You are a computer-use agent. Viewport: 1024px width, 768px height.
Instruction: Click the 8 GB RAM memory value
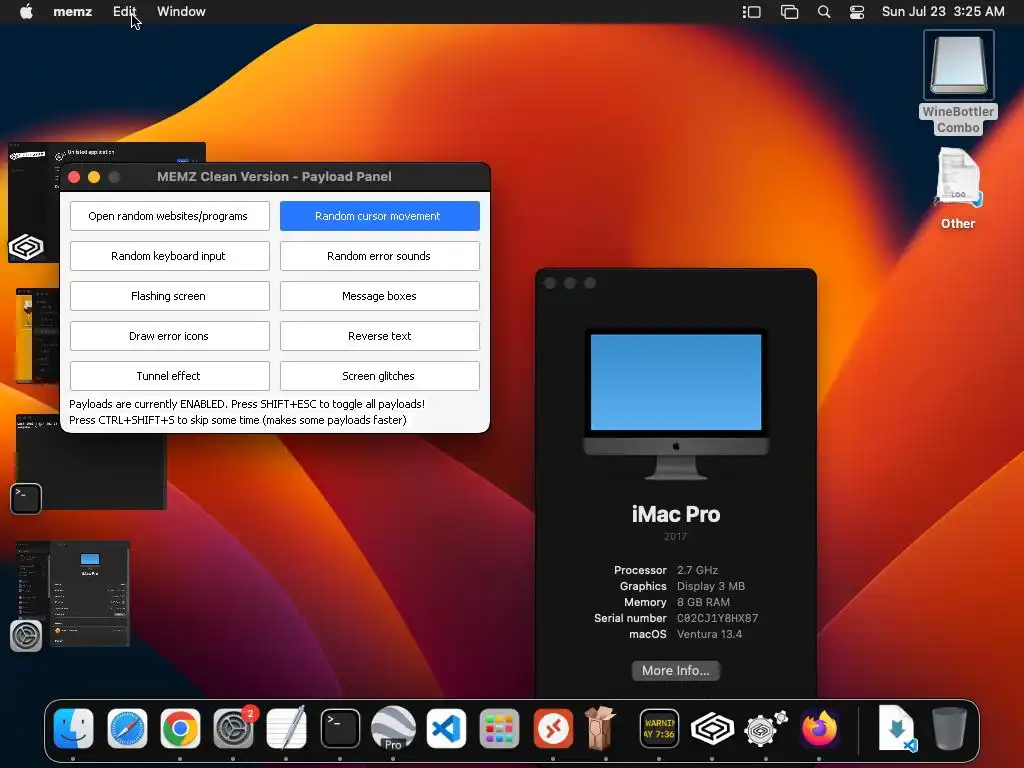point(703,602)
